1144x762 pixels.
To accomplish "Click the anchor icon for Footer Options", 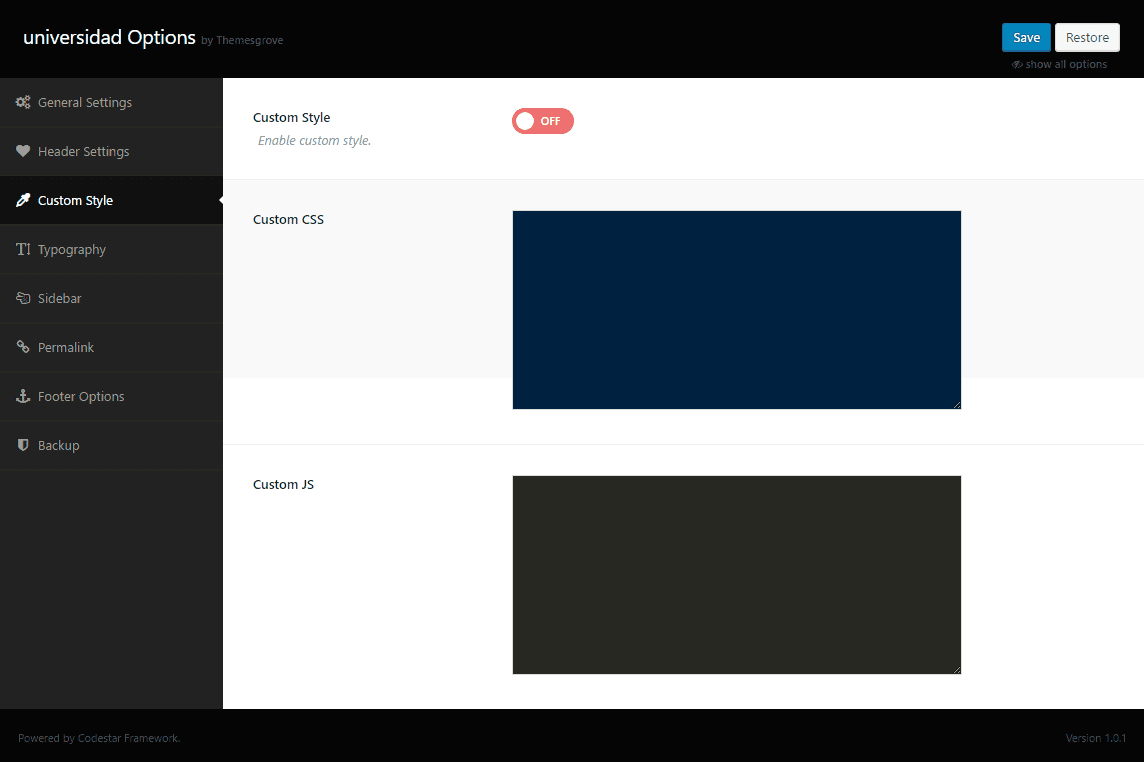I will click(23, 397).
